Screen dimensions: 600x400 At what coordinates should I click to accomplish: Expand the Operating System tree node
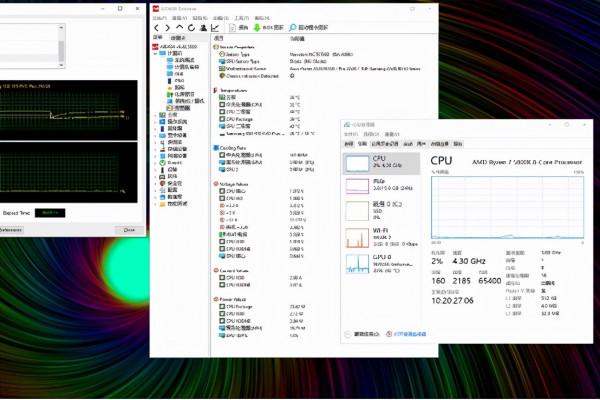pyautogui.click(x=156, y=122)
